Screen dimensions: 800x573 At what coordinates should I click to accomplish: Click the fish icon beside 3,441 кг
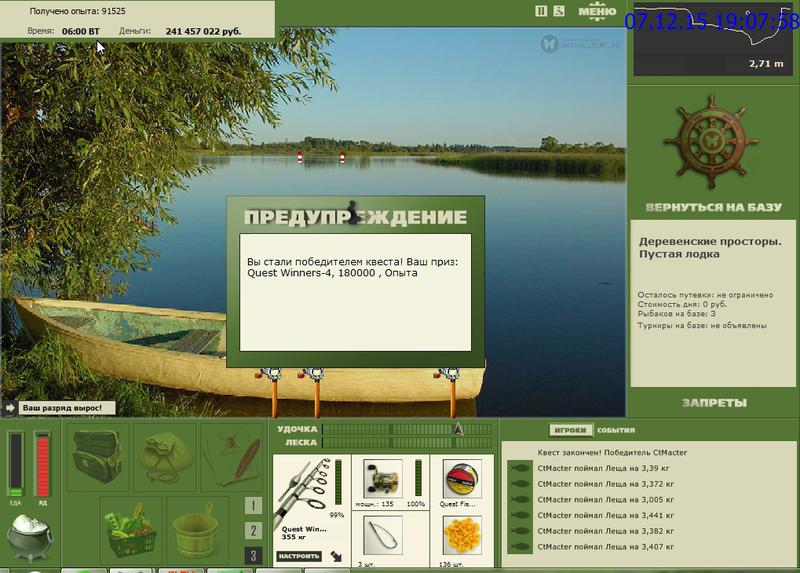(x=520, y=516)
